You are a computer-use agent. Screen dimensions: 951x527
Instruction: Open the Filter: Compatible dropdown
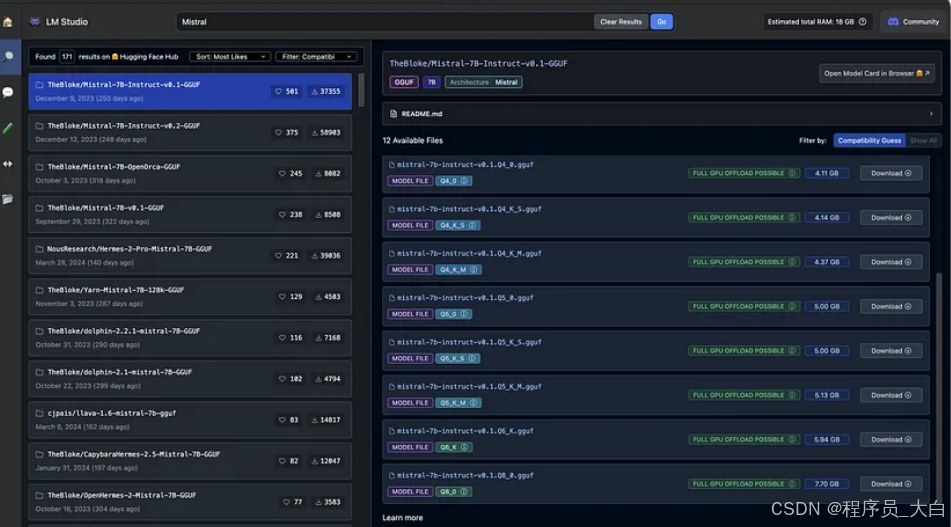pos(316,56)
